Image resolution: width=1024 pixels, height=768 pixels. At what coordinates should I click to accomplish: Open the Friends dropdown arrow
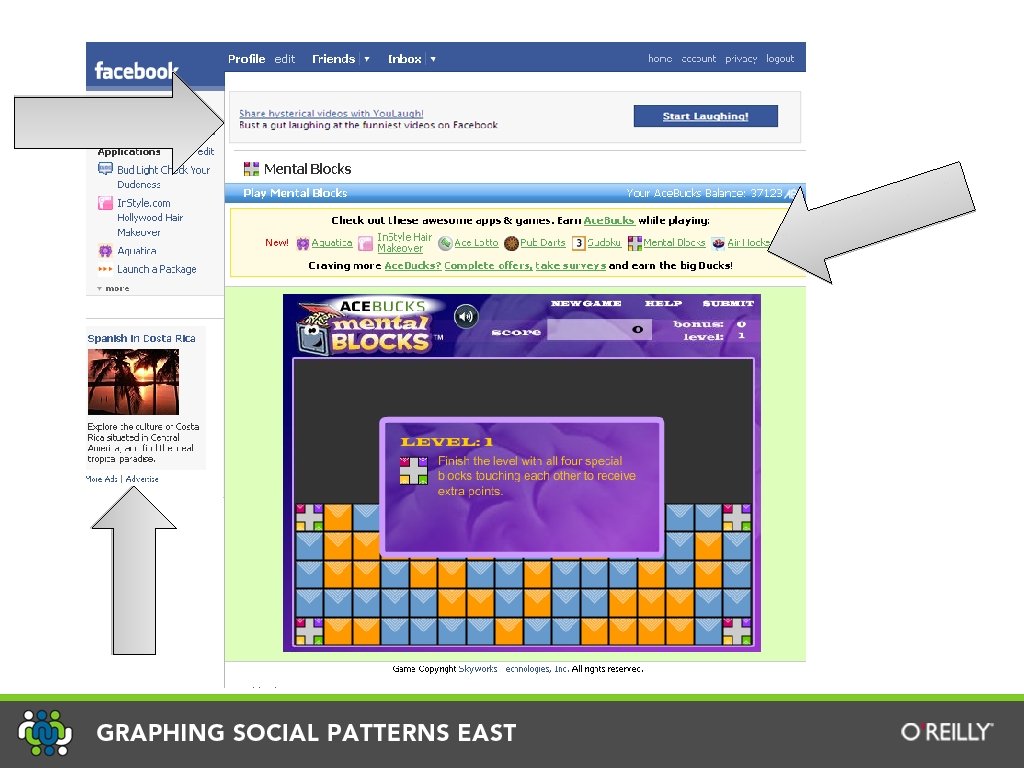point(366,59)
